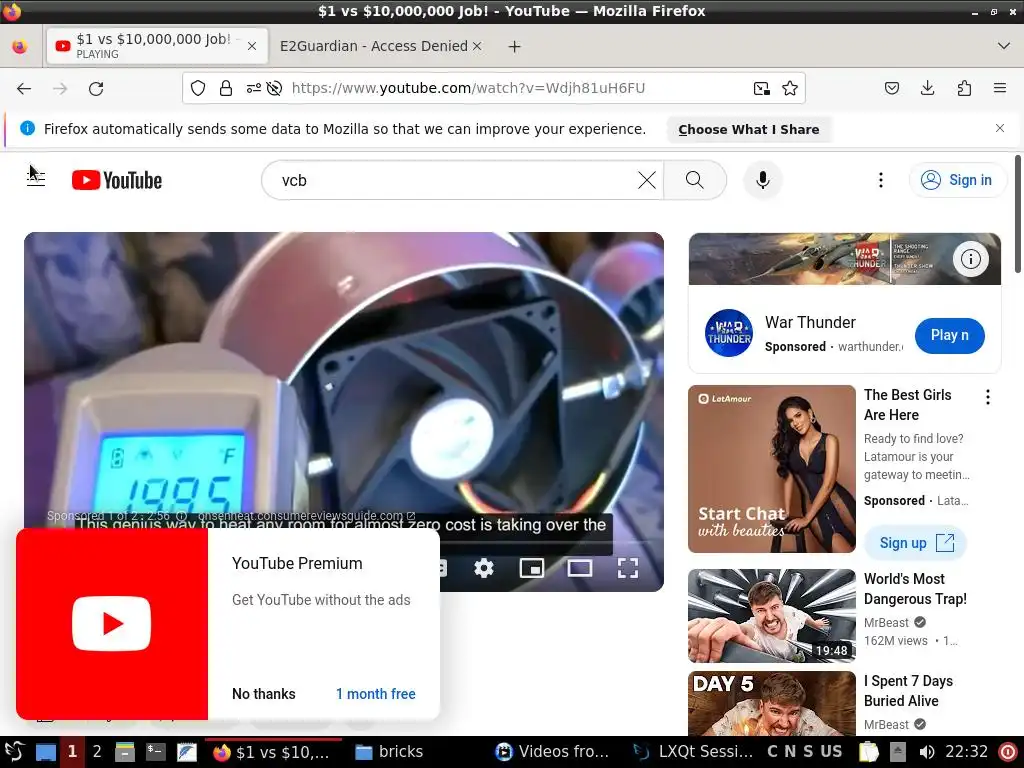Image resolution: width=1024 pixels, height=768 pixels.
Task: Click autoplay blocked icon in address bar
Action: click(x=274, y=88)
